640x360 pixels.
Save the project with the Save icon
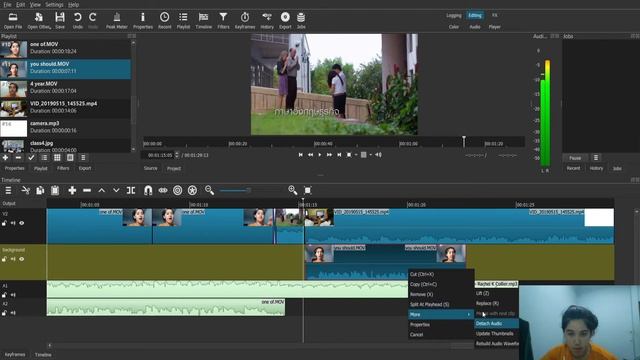click(60, 20)
